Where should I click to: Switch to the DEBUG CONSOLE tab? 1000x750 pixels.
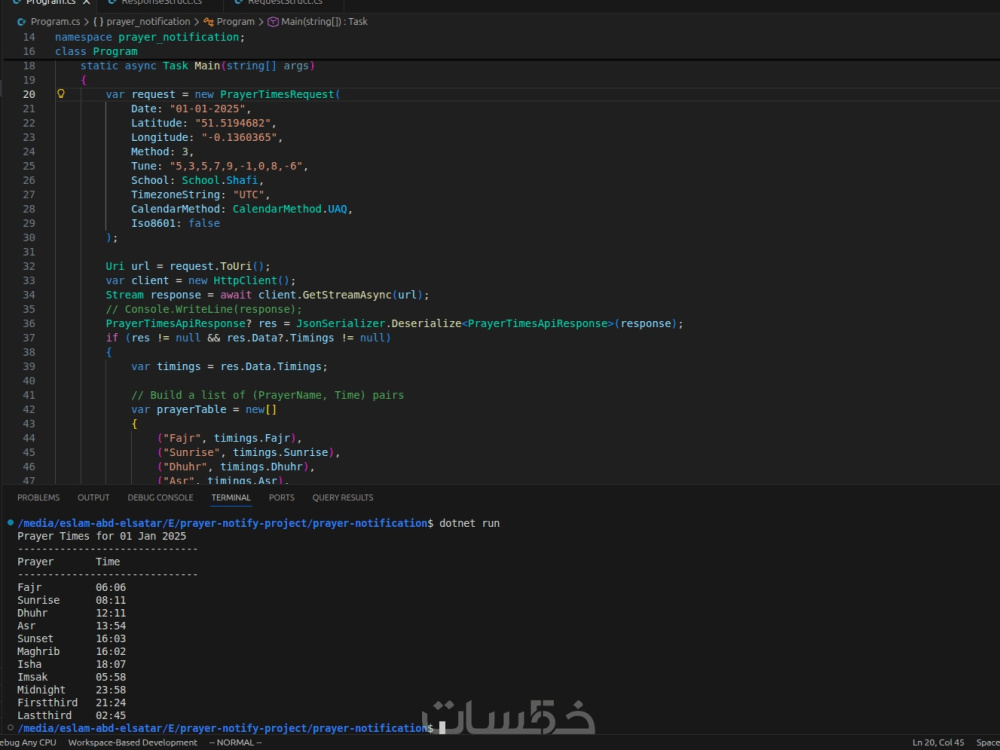160,497
